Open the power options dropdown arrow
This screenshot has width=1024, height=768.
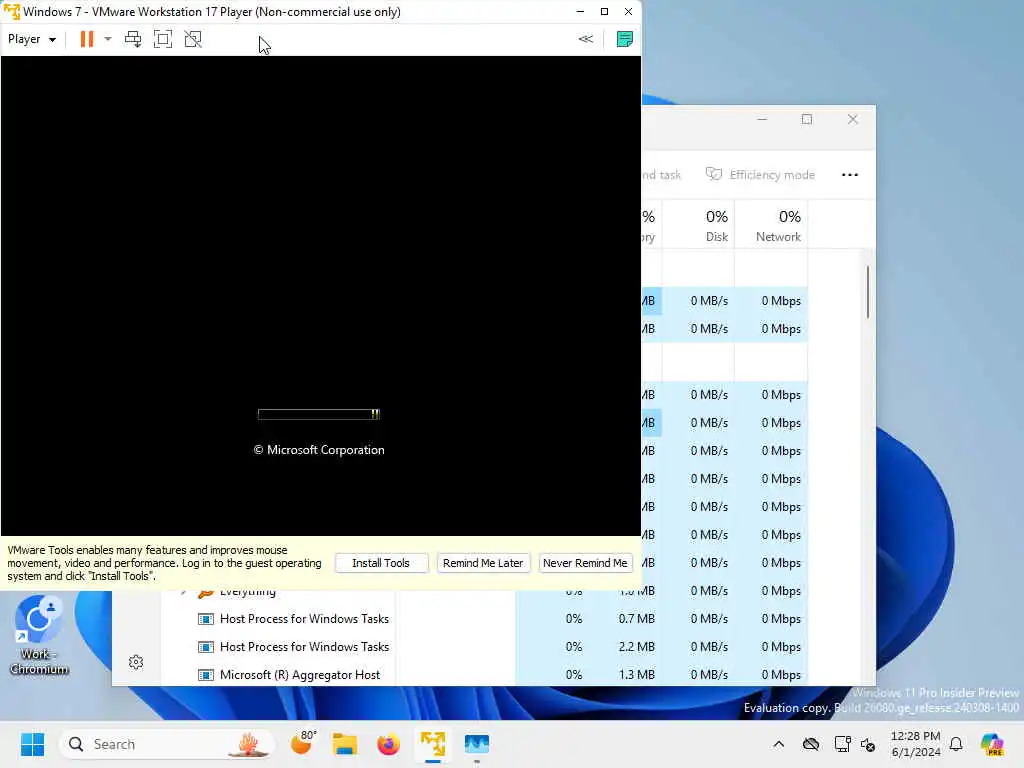pyautogui.click(x=108, y=39)
